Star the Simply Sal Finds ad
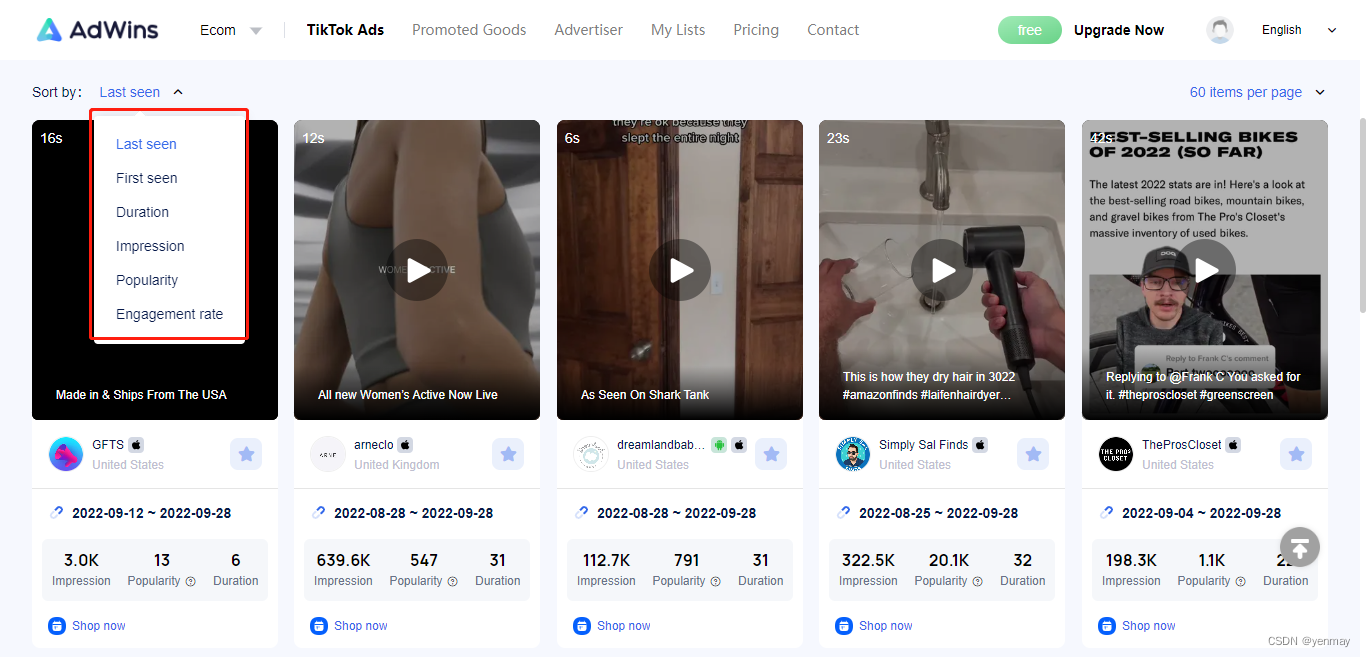 [x=1033, y=454]
